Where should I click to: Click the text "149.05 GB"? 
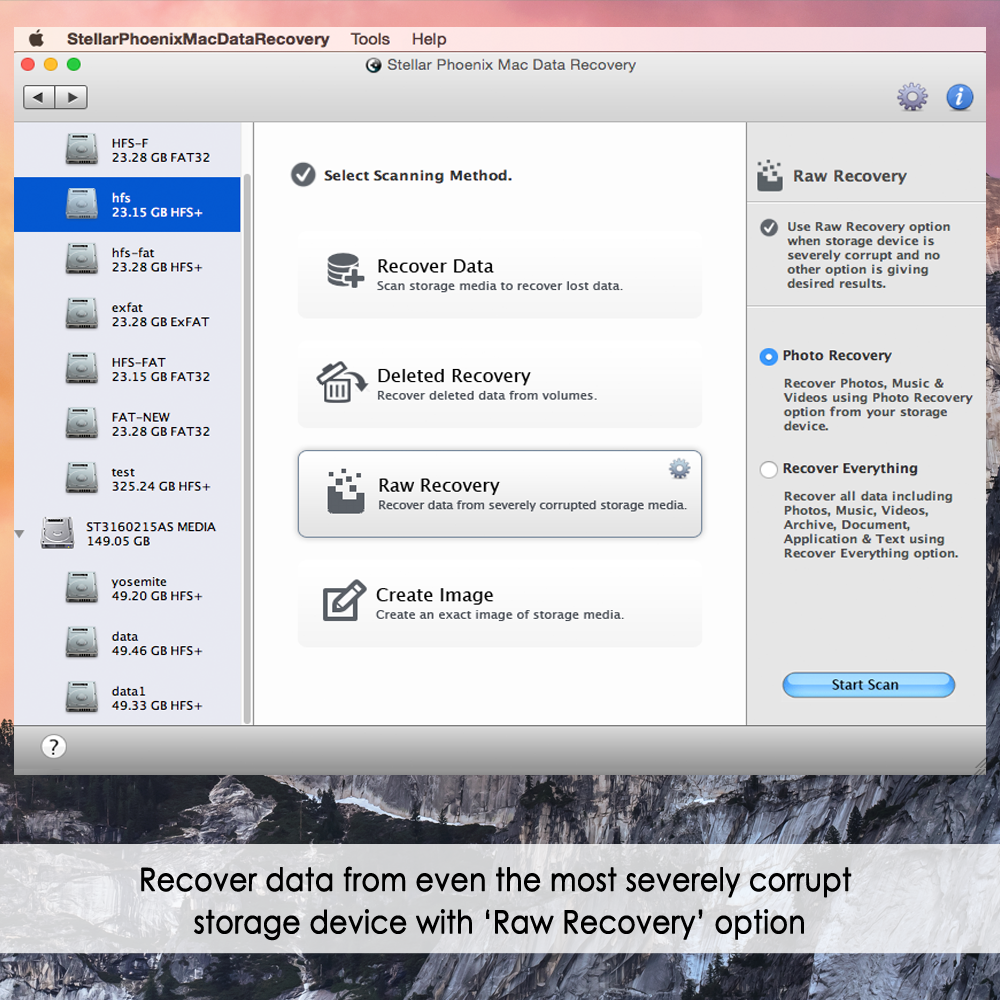(x=119, y=541)
